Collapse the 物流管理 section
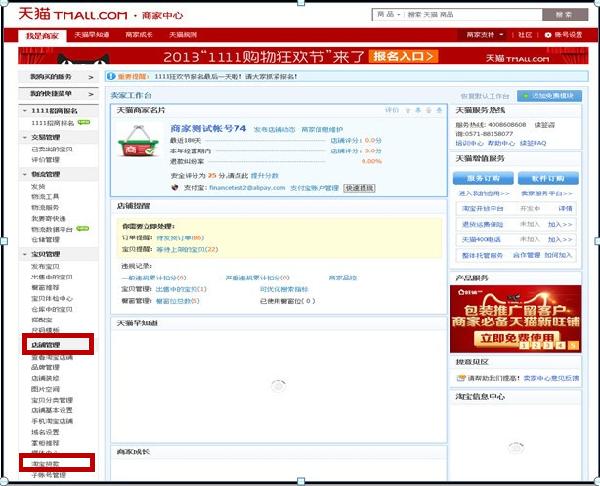This screenshot has width=600, height=486. tap(24, 174)
